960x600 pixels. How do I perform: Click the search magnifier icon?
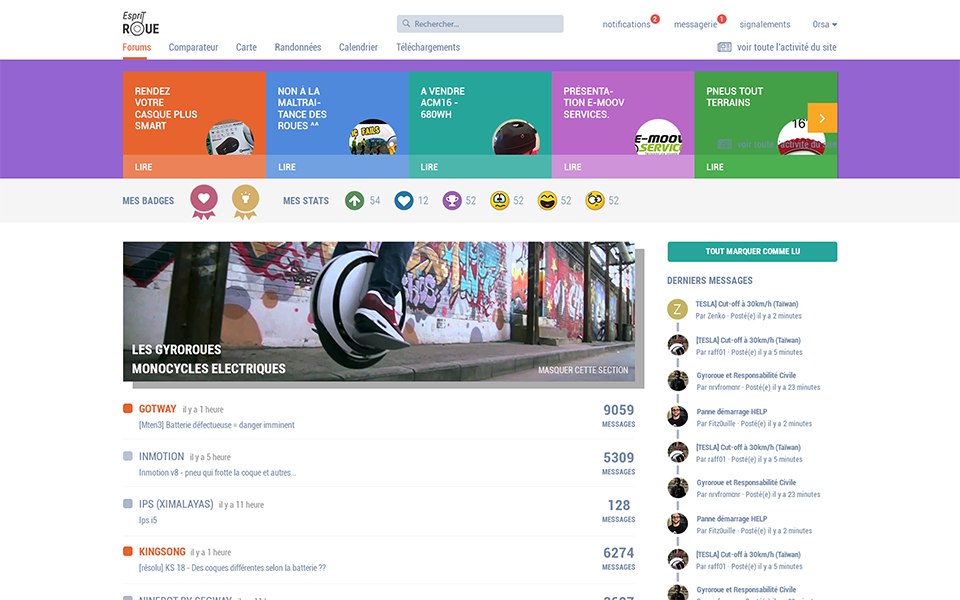tap(406, 24)
